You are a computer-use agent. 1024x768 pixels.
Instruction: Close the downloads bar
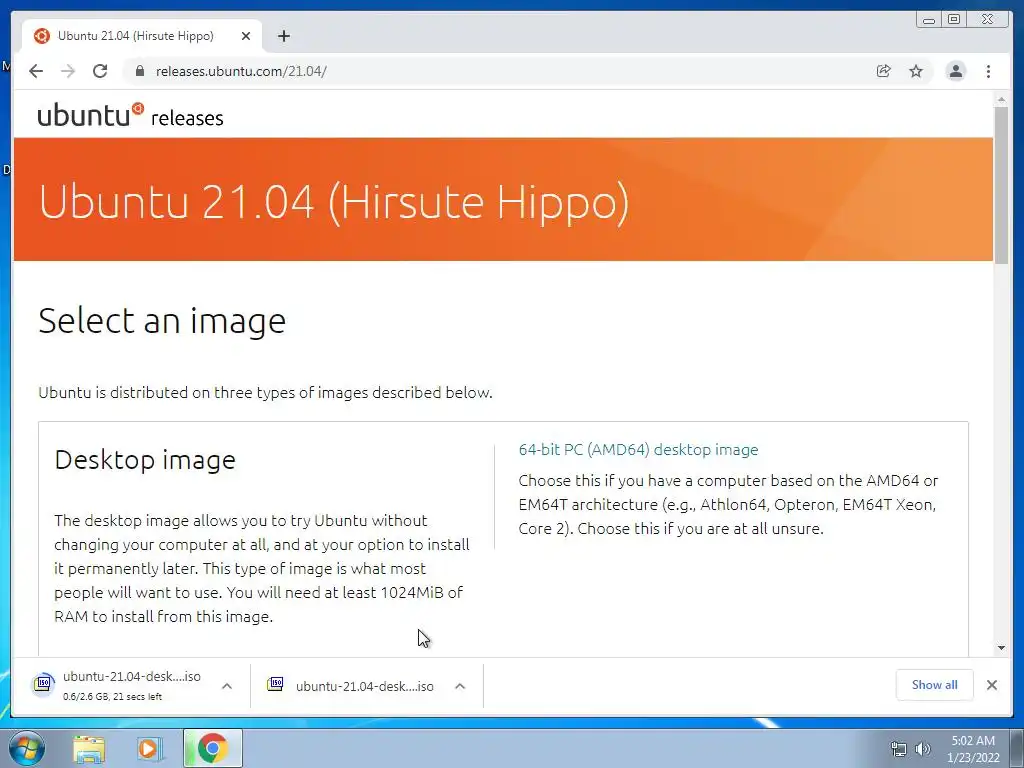(992, 684)
